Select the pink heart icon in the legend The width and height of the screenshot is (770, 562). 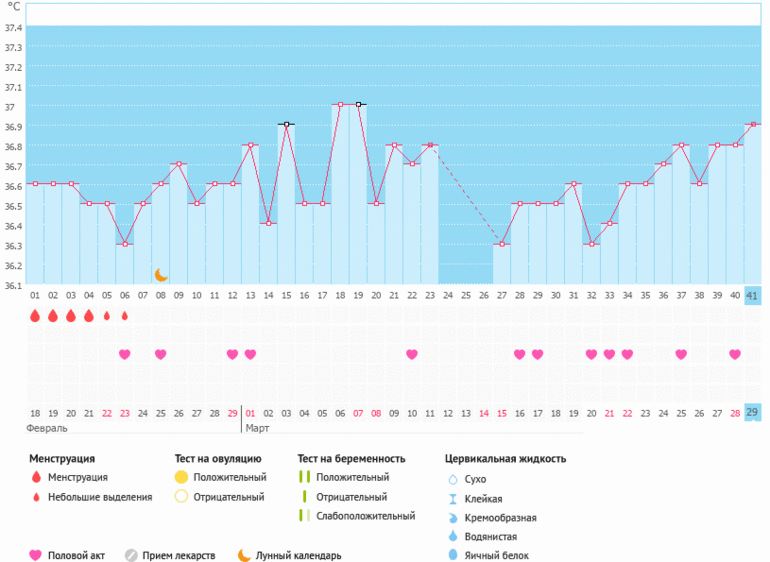(37, 555)
